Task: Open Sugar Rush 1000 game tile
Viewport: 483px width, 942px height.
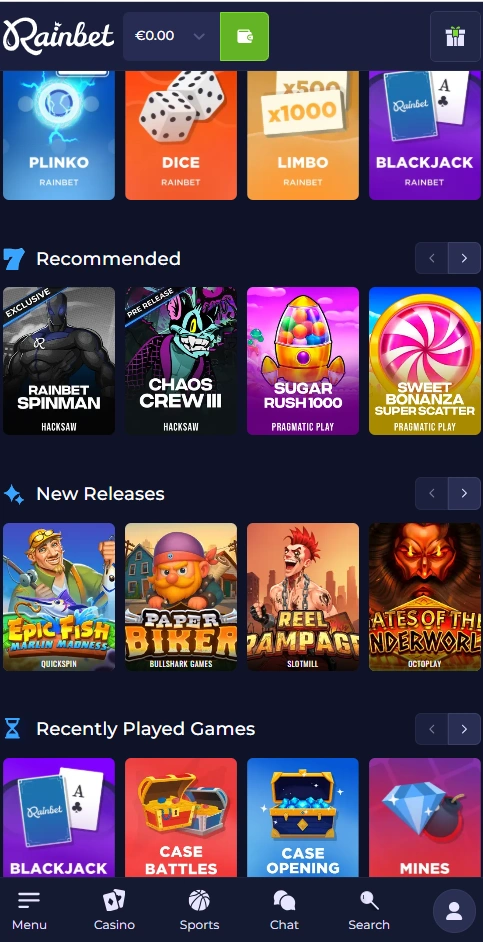Action: pos(303,360)
